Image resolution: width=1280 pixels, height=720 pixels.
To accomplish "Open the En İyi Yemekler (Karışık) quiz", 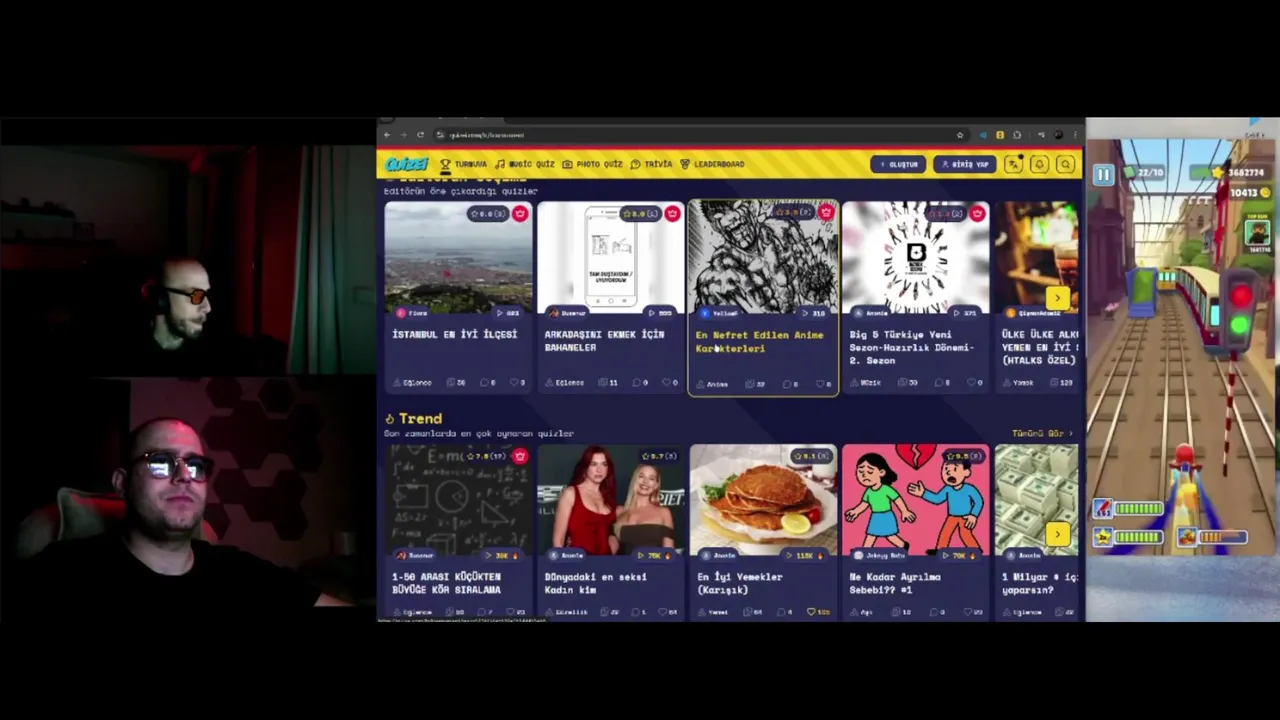I will (763, 500).
